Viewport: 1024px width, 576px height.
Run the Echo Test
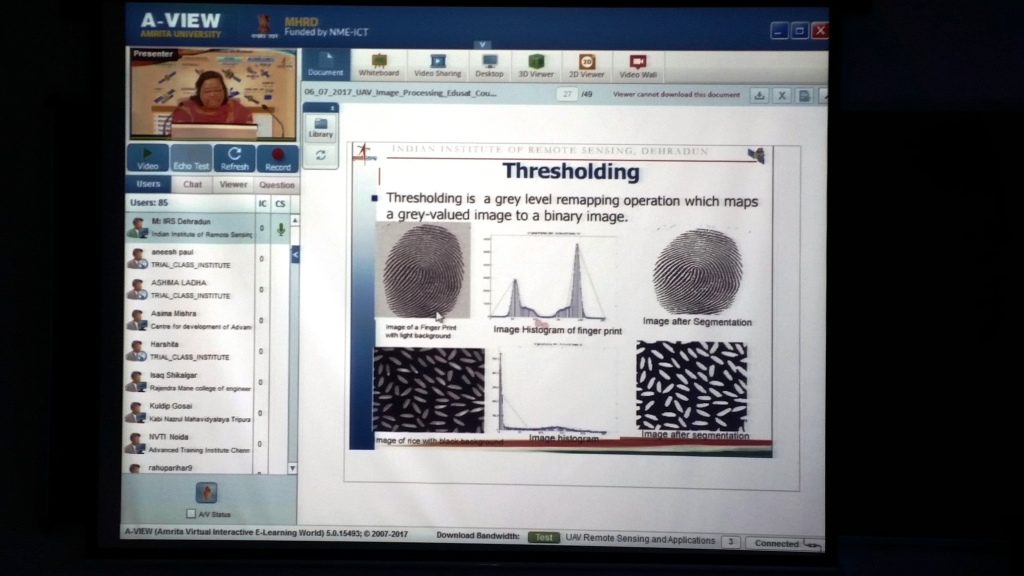pos(191,159)
